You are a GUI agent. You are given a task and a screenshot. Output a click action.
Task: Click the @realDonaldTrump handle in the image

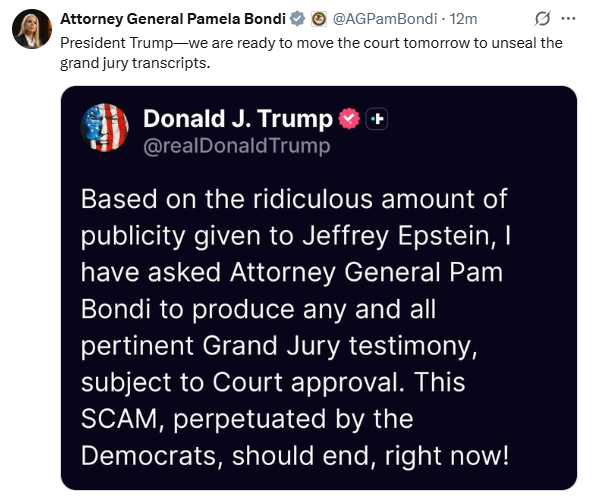coord(236,146)
